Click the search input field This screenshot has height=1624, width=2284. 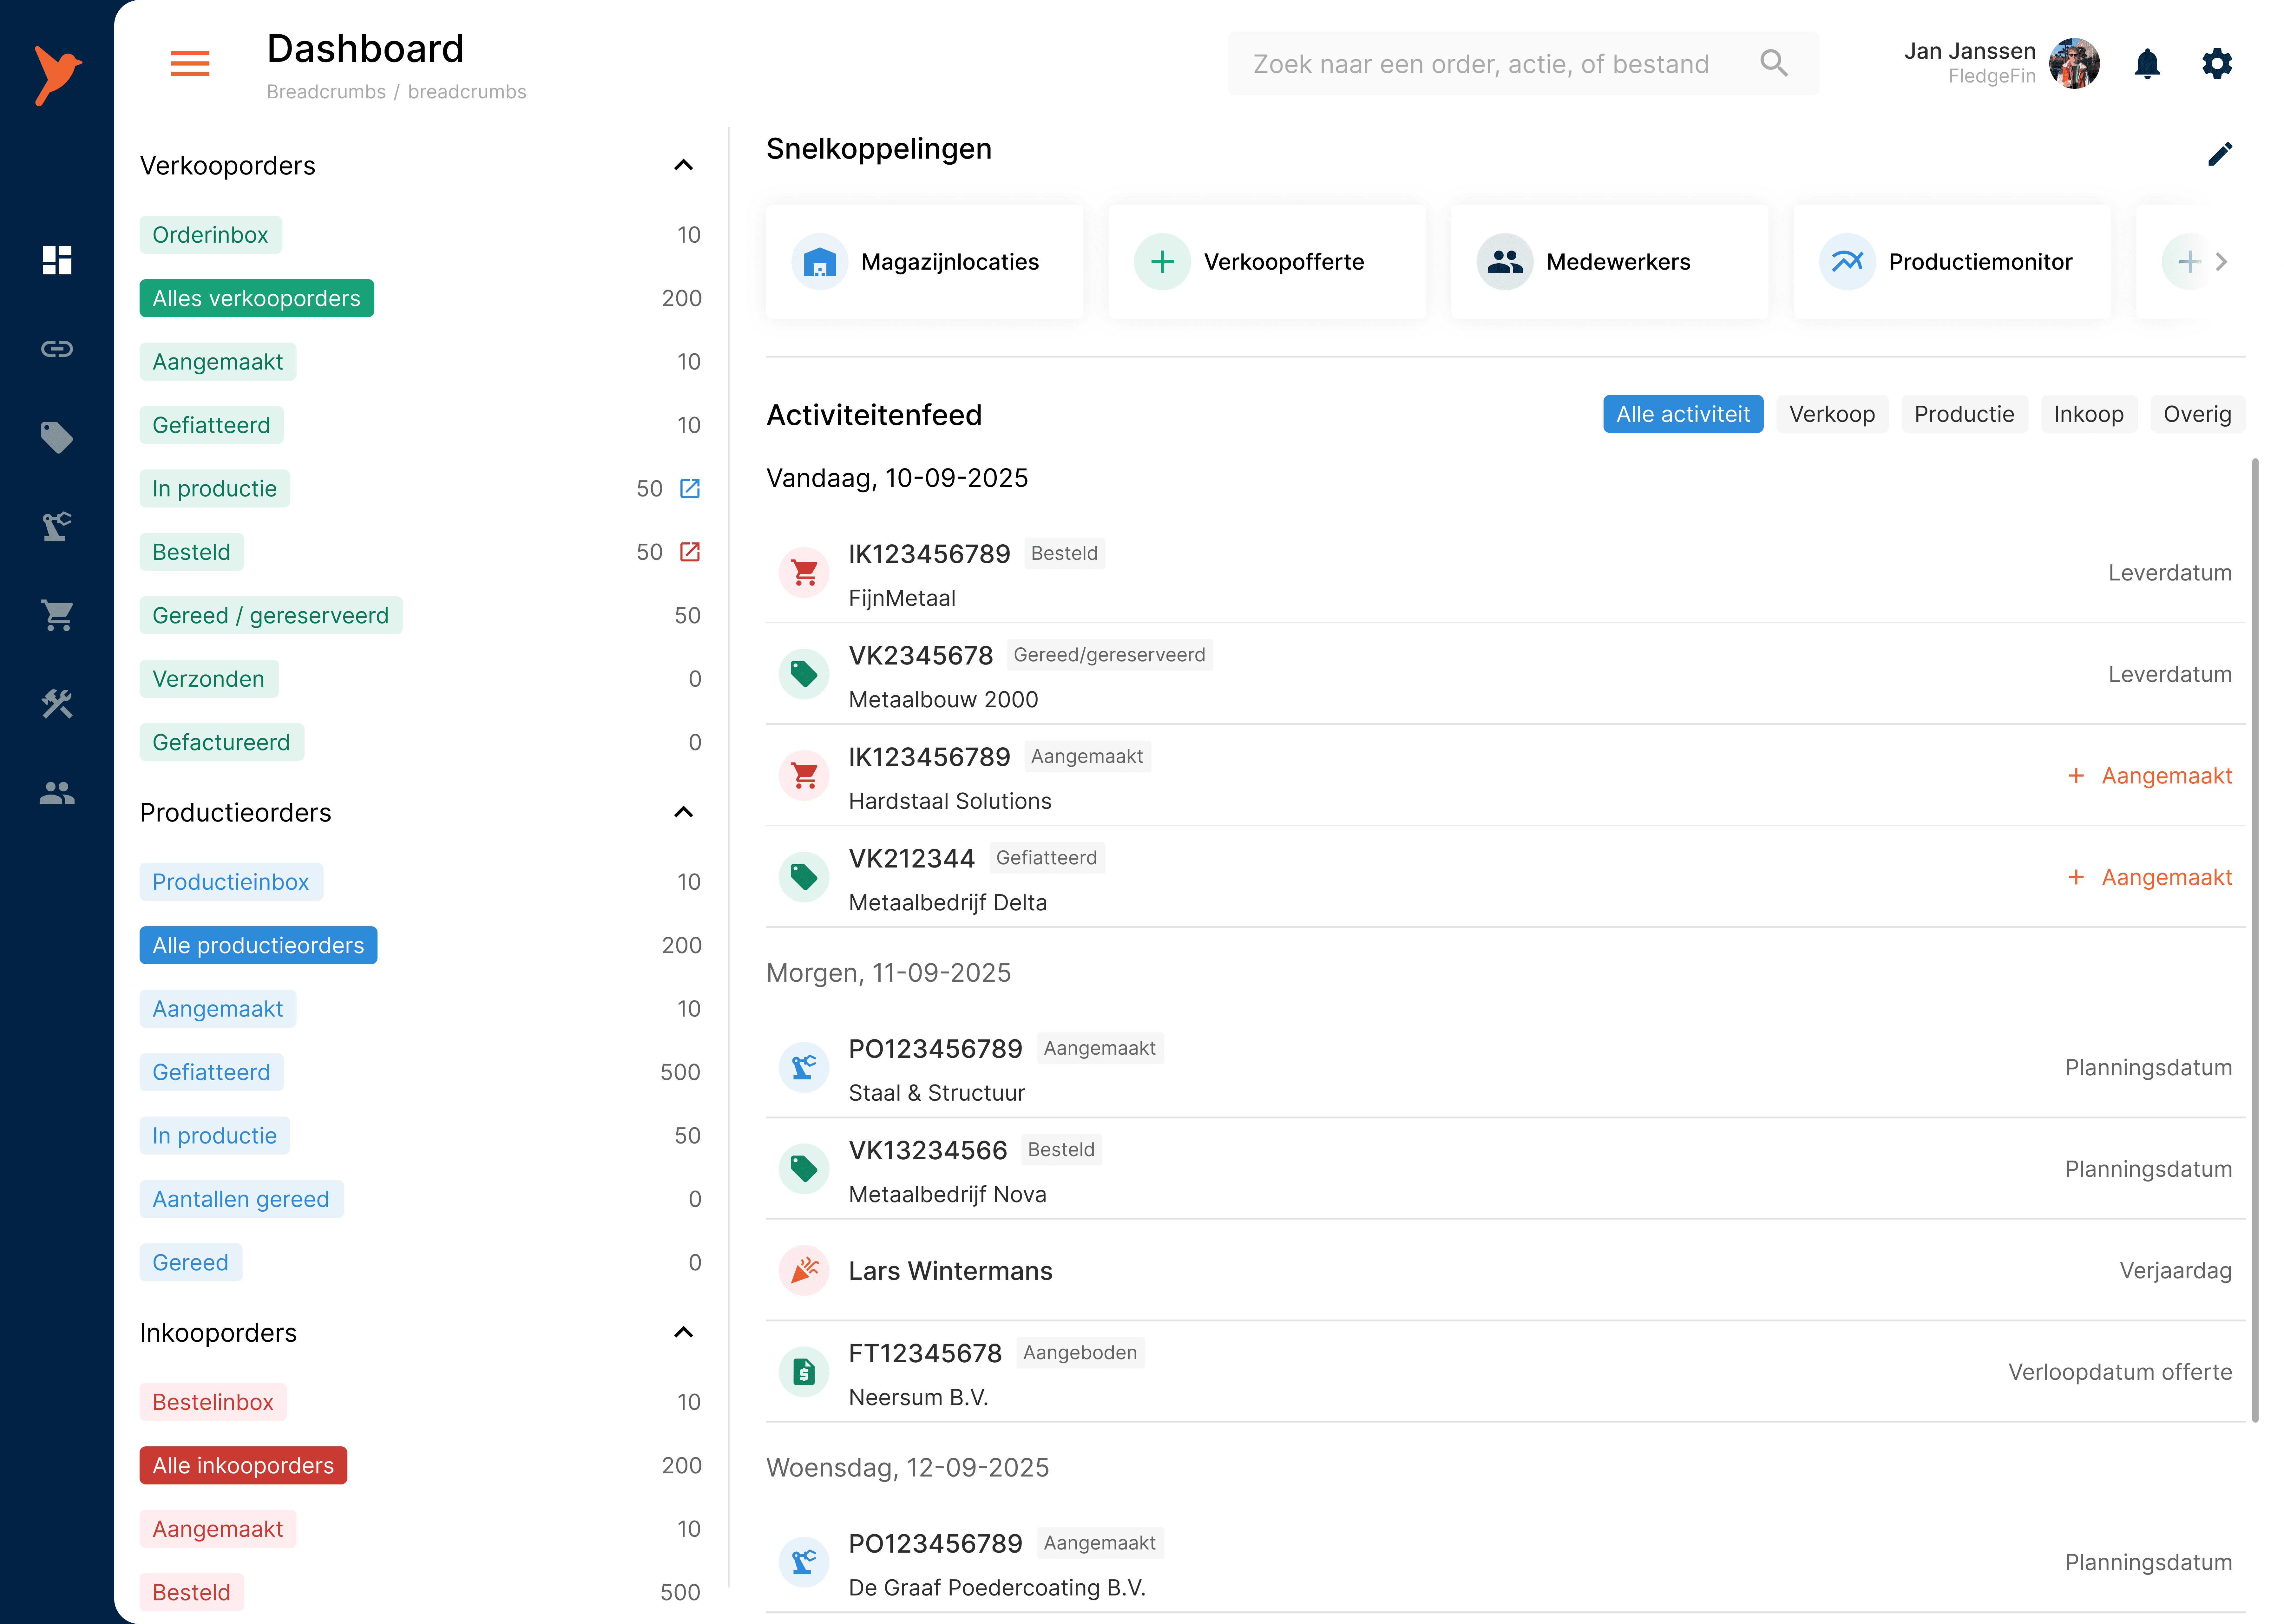coord(1480,64)
